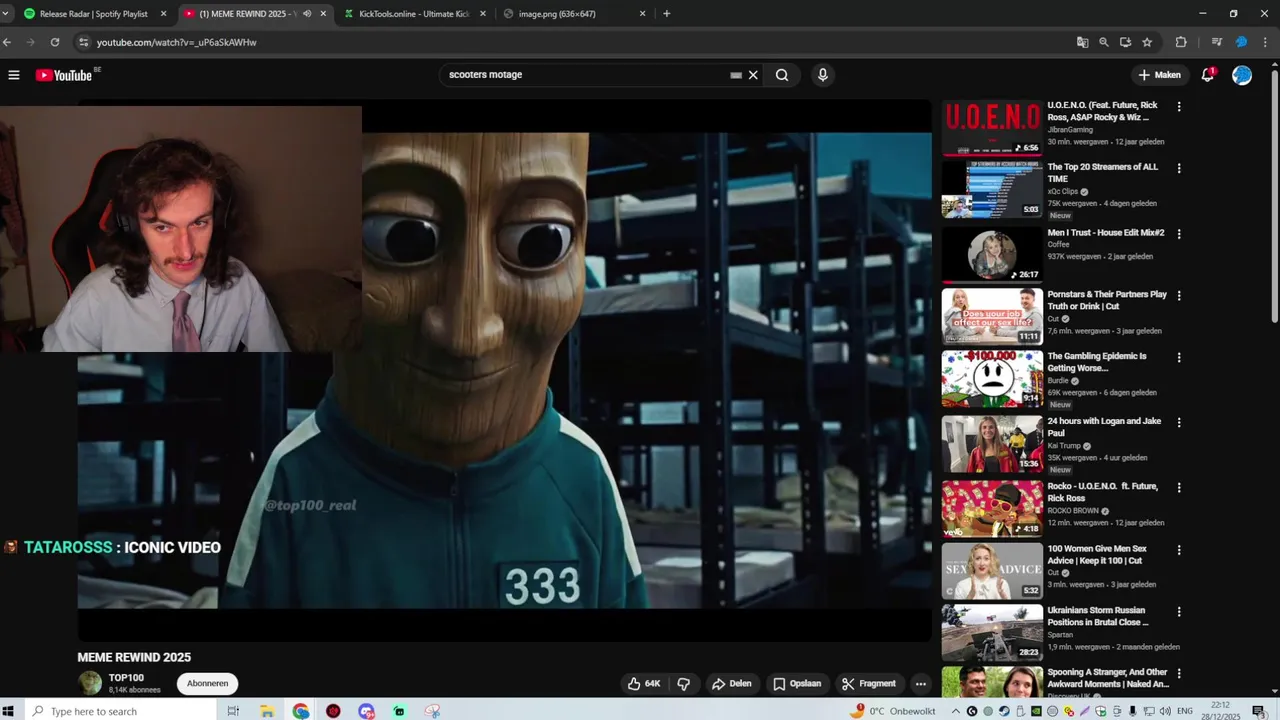Open YouTube notifications bell
This screenshot has width=1280, height=720.
point(1208,75)
